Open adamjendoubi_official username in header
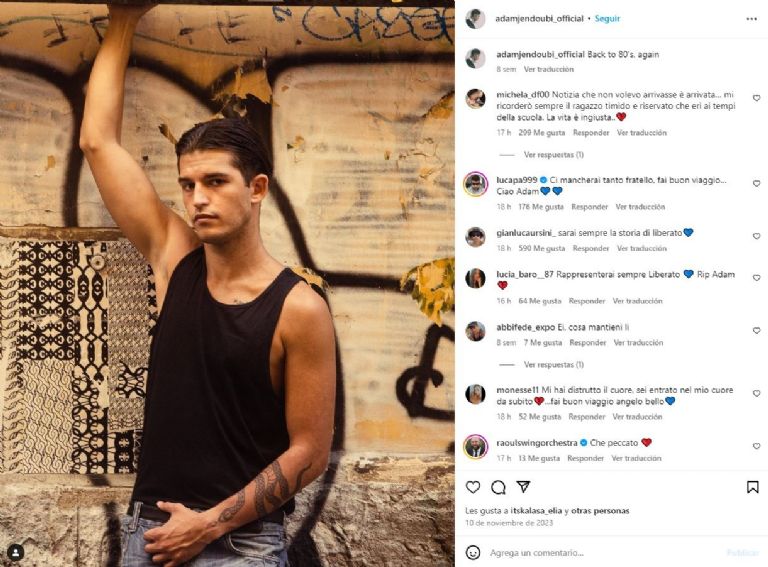Image resolution: width=768 pixels, height=567 pixels. point(539,19)
